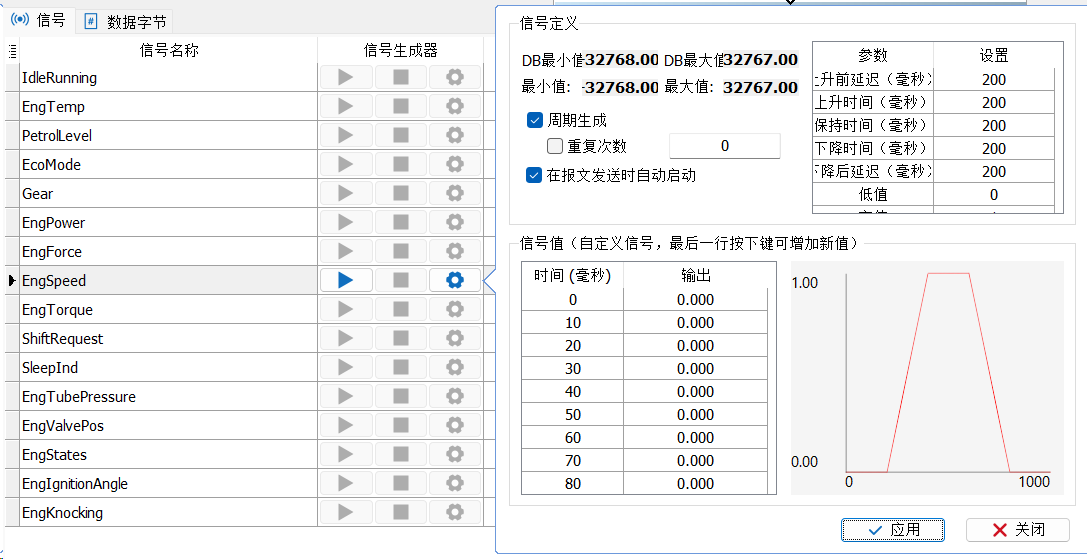
Task: Open EngTemp gear settings
Action: coord(455,106)
